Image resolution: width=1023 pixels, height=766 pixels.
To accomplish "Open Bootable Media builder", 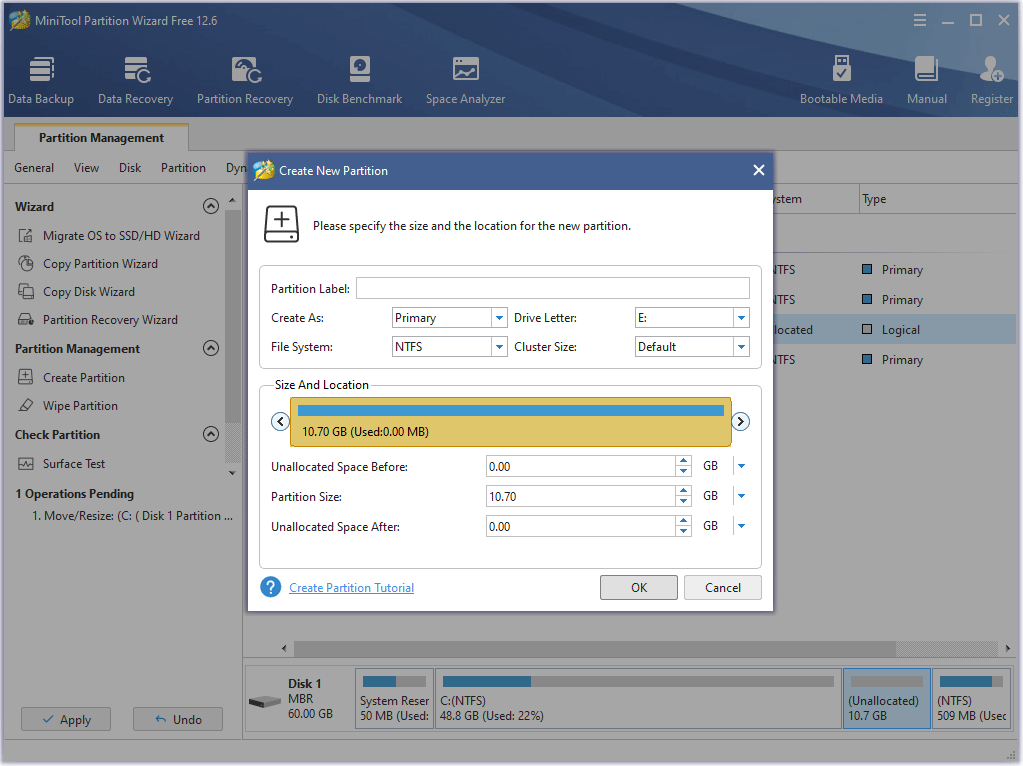I will click(x=841, y=81).
